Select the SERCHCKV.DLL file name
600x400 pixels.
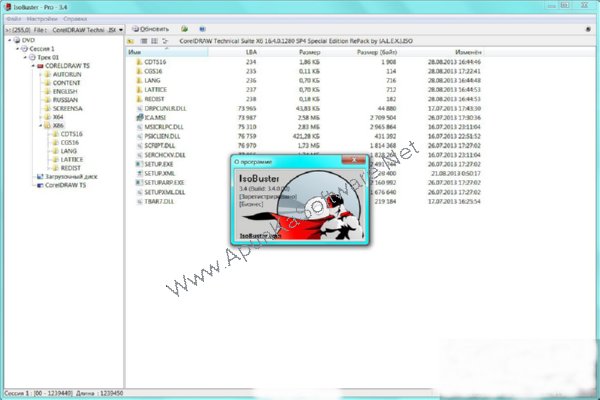point(165,155)
